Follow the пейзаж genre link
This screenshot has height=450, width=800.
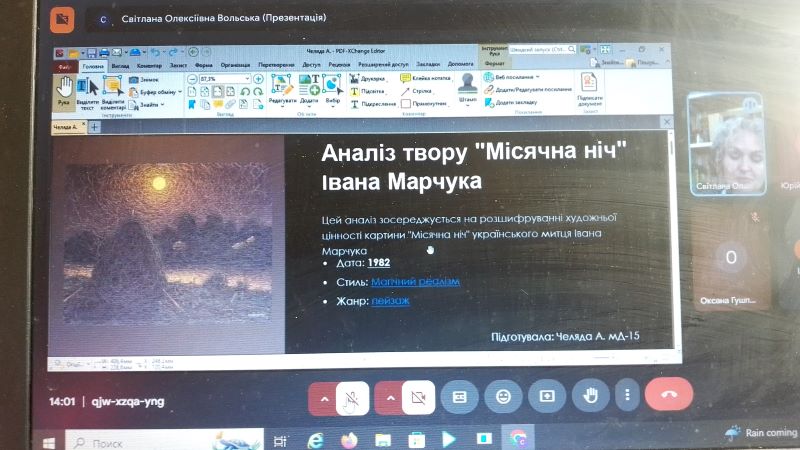[x=390, y=301]
